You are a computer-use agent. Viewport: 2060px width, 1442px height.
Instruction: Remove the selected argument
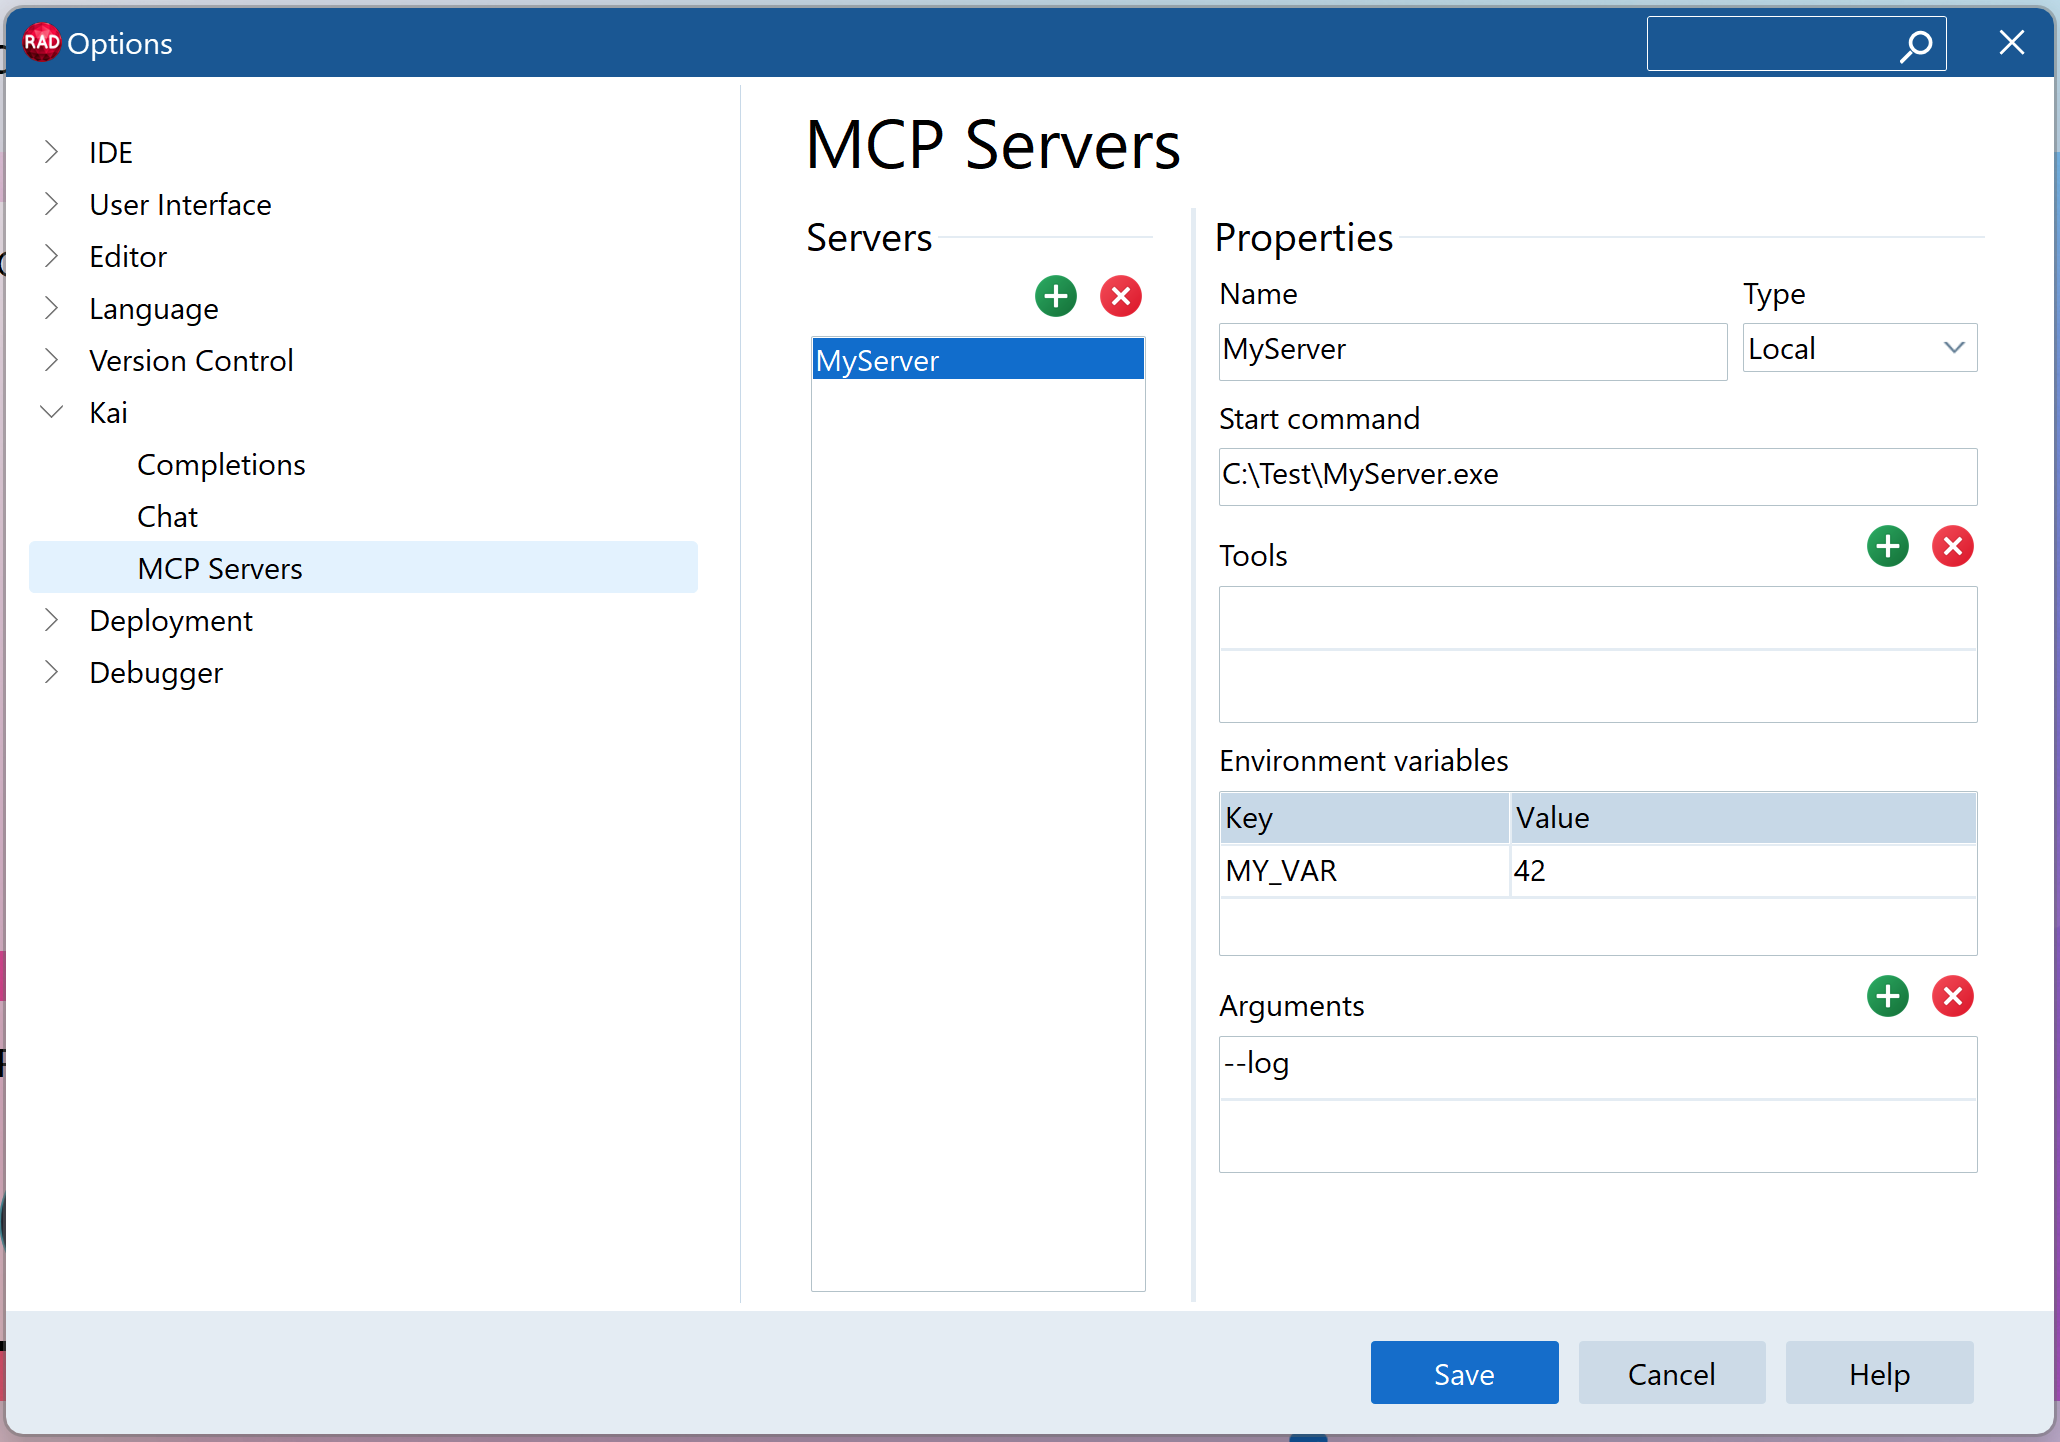(1953, 996)
